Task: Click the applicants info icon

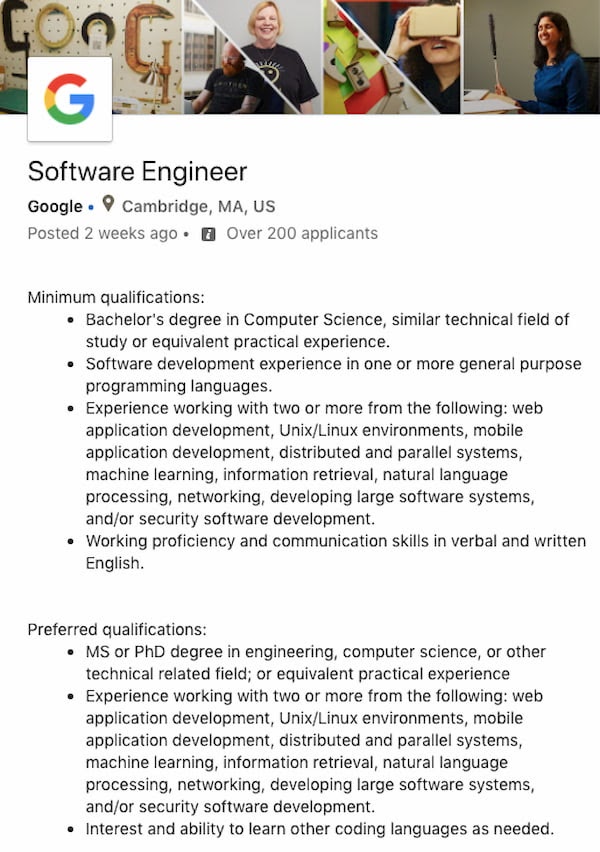Action: [208, 234]
